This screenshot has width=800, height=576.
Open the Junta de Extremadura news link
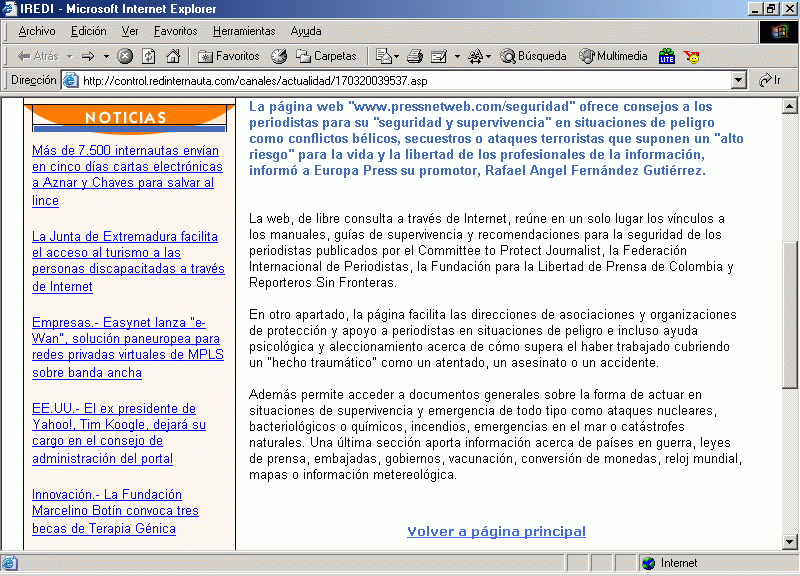coord(128,261)
